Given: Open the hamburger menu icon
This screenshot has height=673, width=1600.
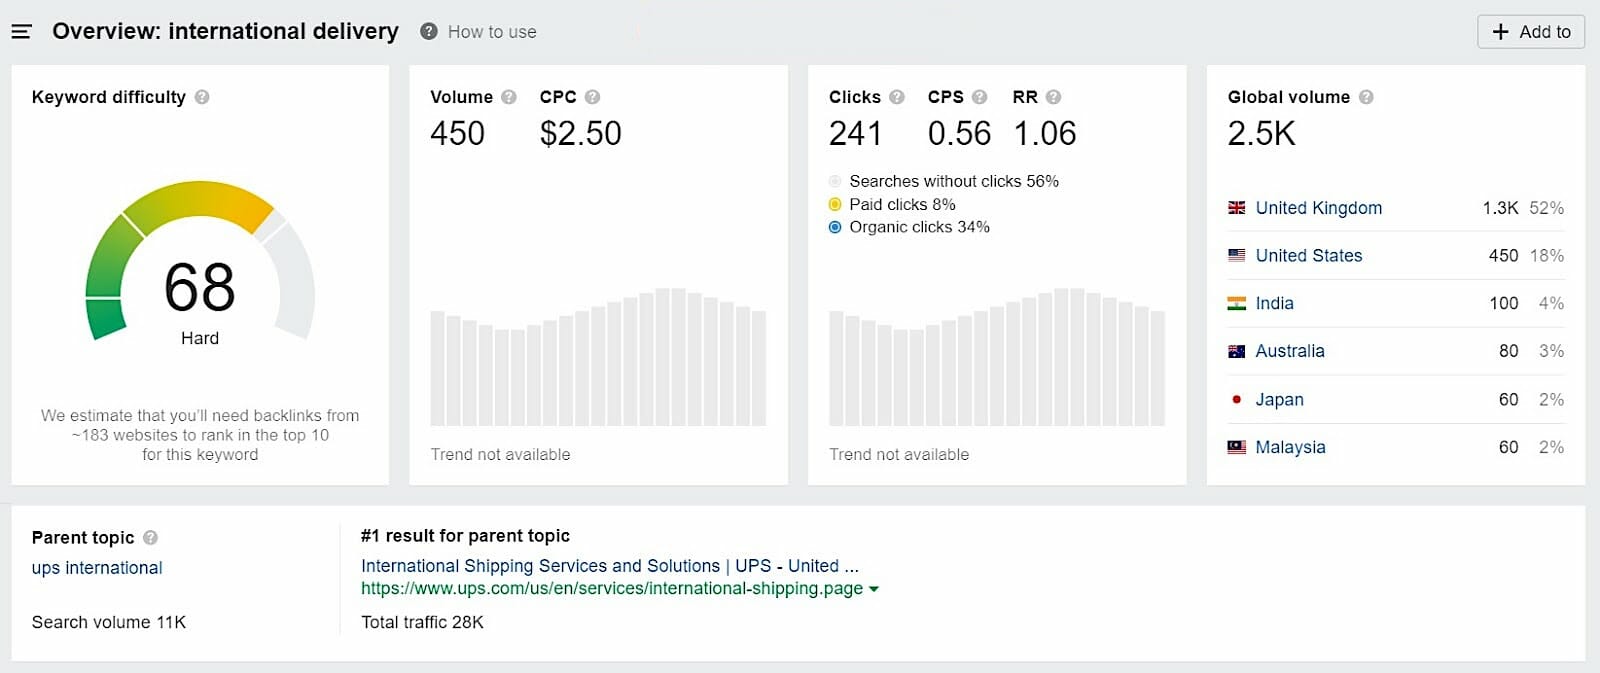Looking at the screenshot, I should (21, 32).
